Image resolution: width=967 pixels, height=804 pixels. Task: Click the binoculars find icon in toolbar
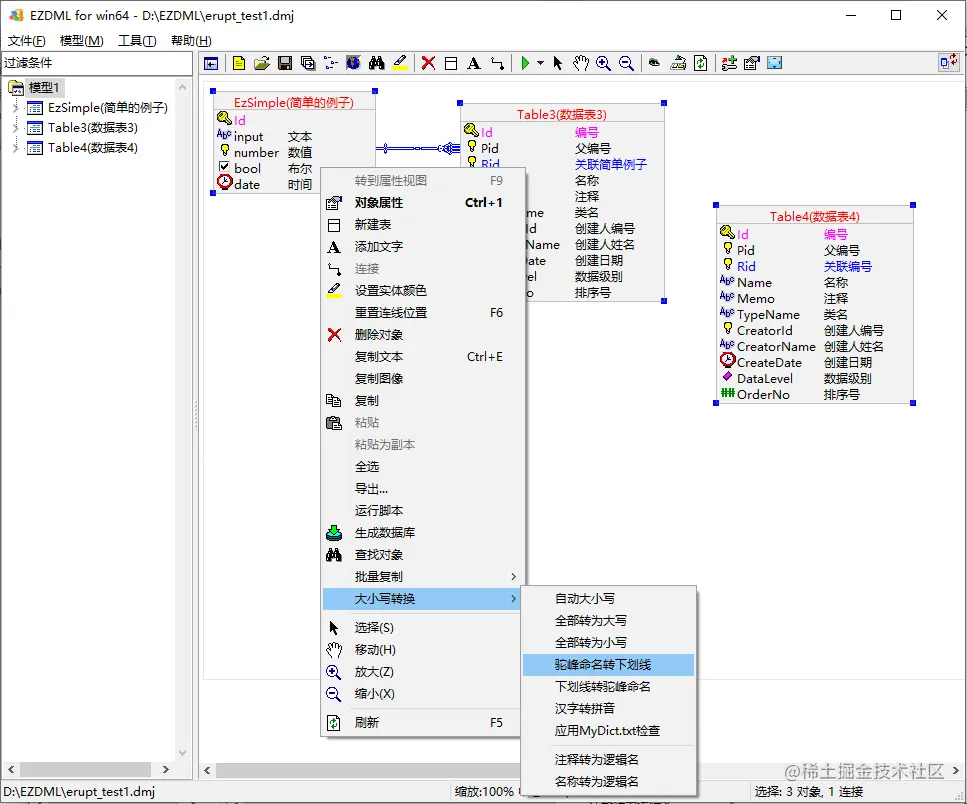(x=376, y=63)
